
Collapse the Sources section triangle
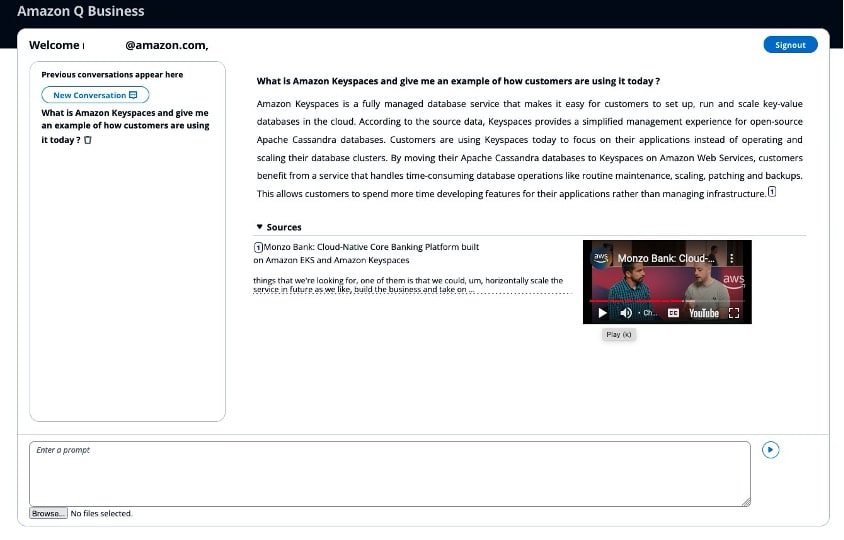259,227
